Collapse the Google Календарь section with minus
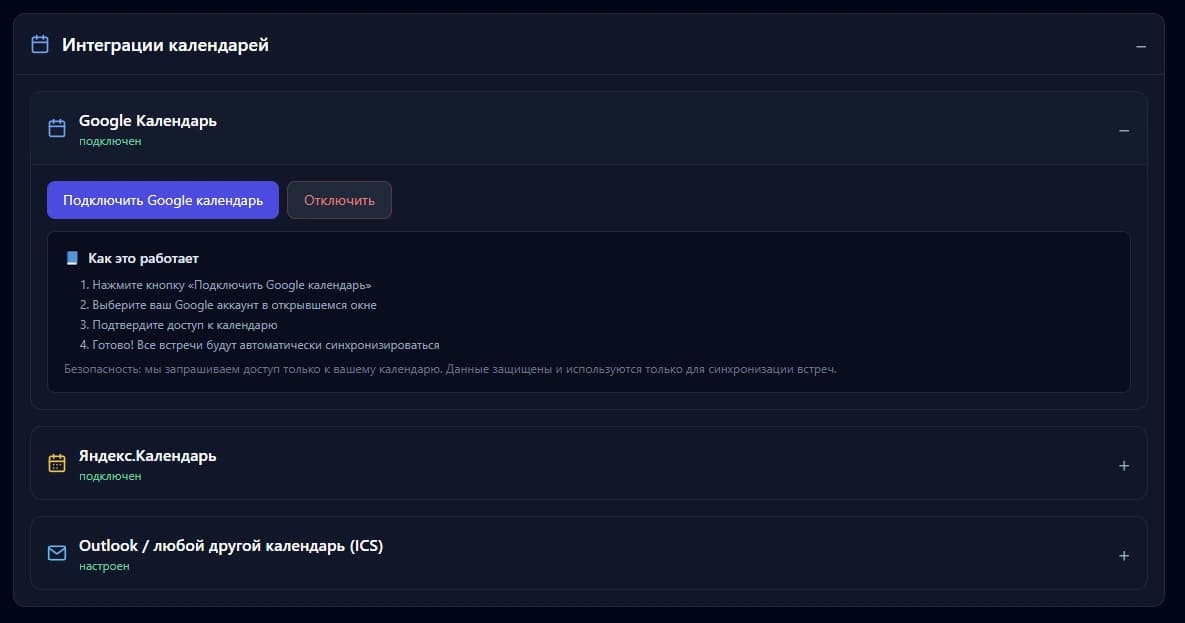Viewport: 1185px width, 623px height. pos(1124,130)
